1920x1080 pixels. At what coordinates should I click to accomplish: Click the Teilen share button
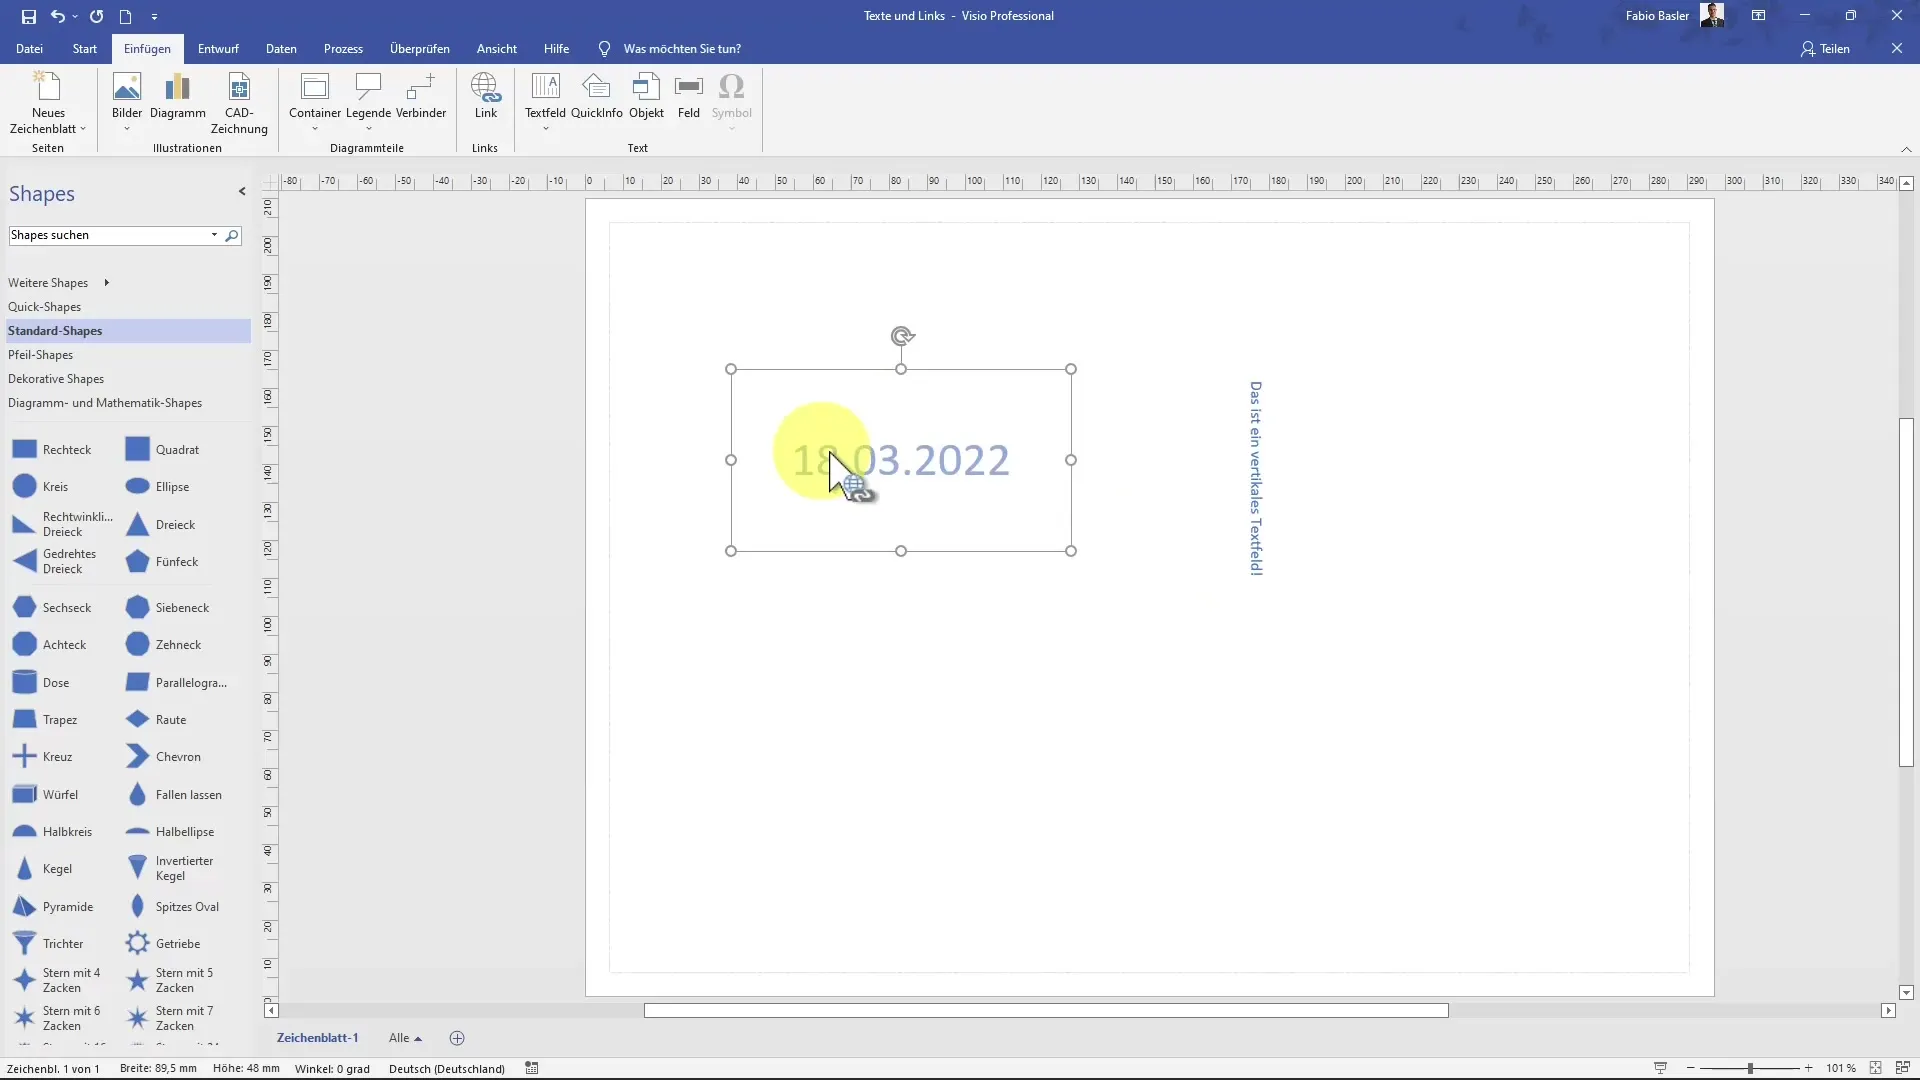1826,48
